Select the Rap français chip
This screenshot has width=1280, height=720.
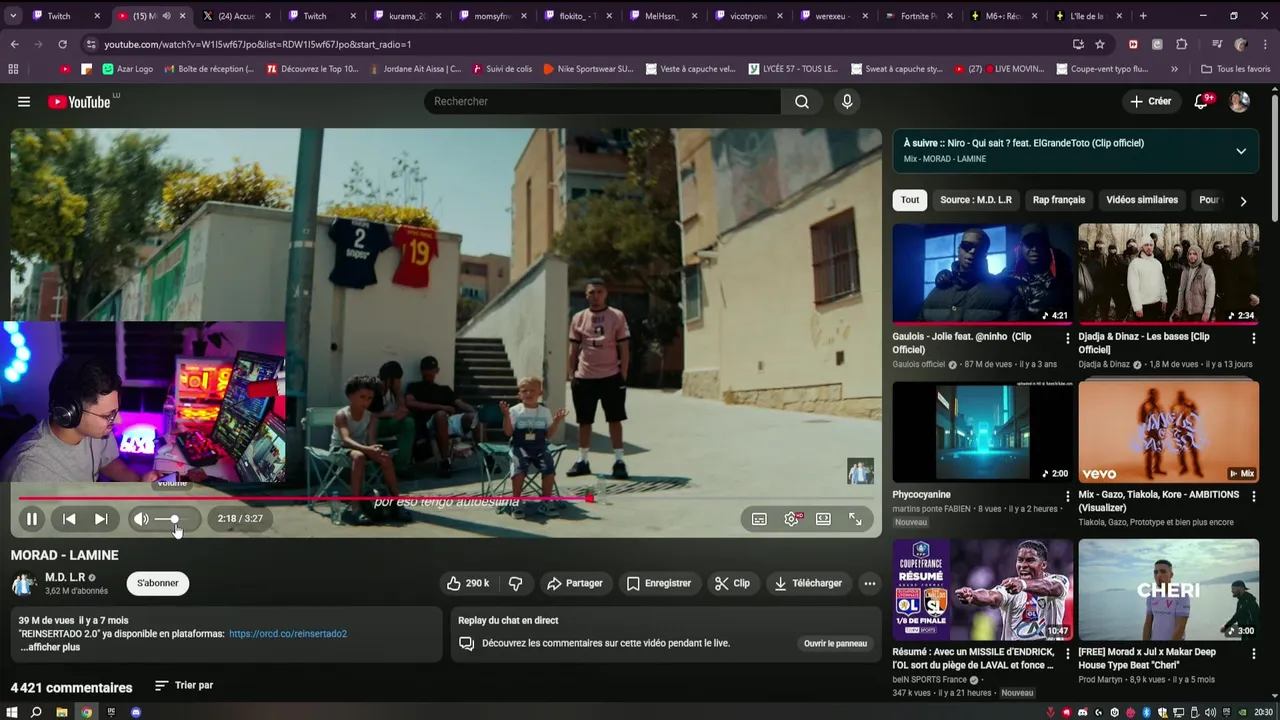(1059, 200)
